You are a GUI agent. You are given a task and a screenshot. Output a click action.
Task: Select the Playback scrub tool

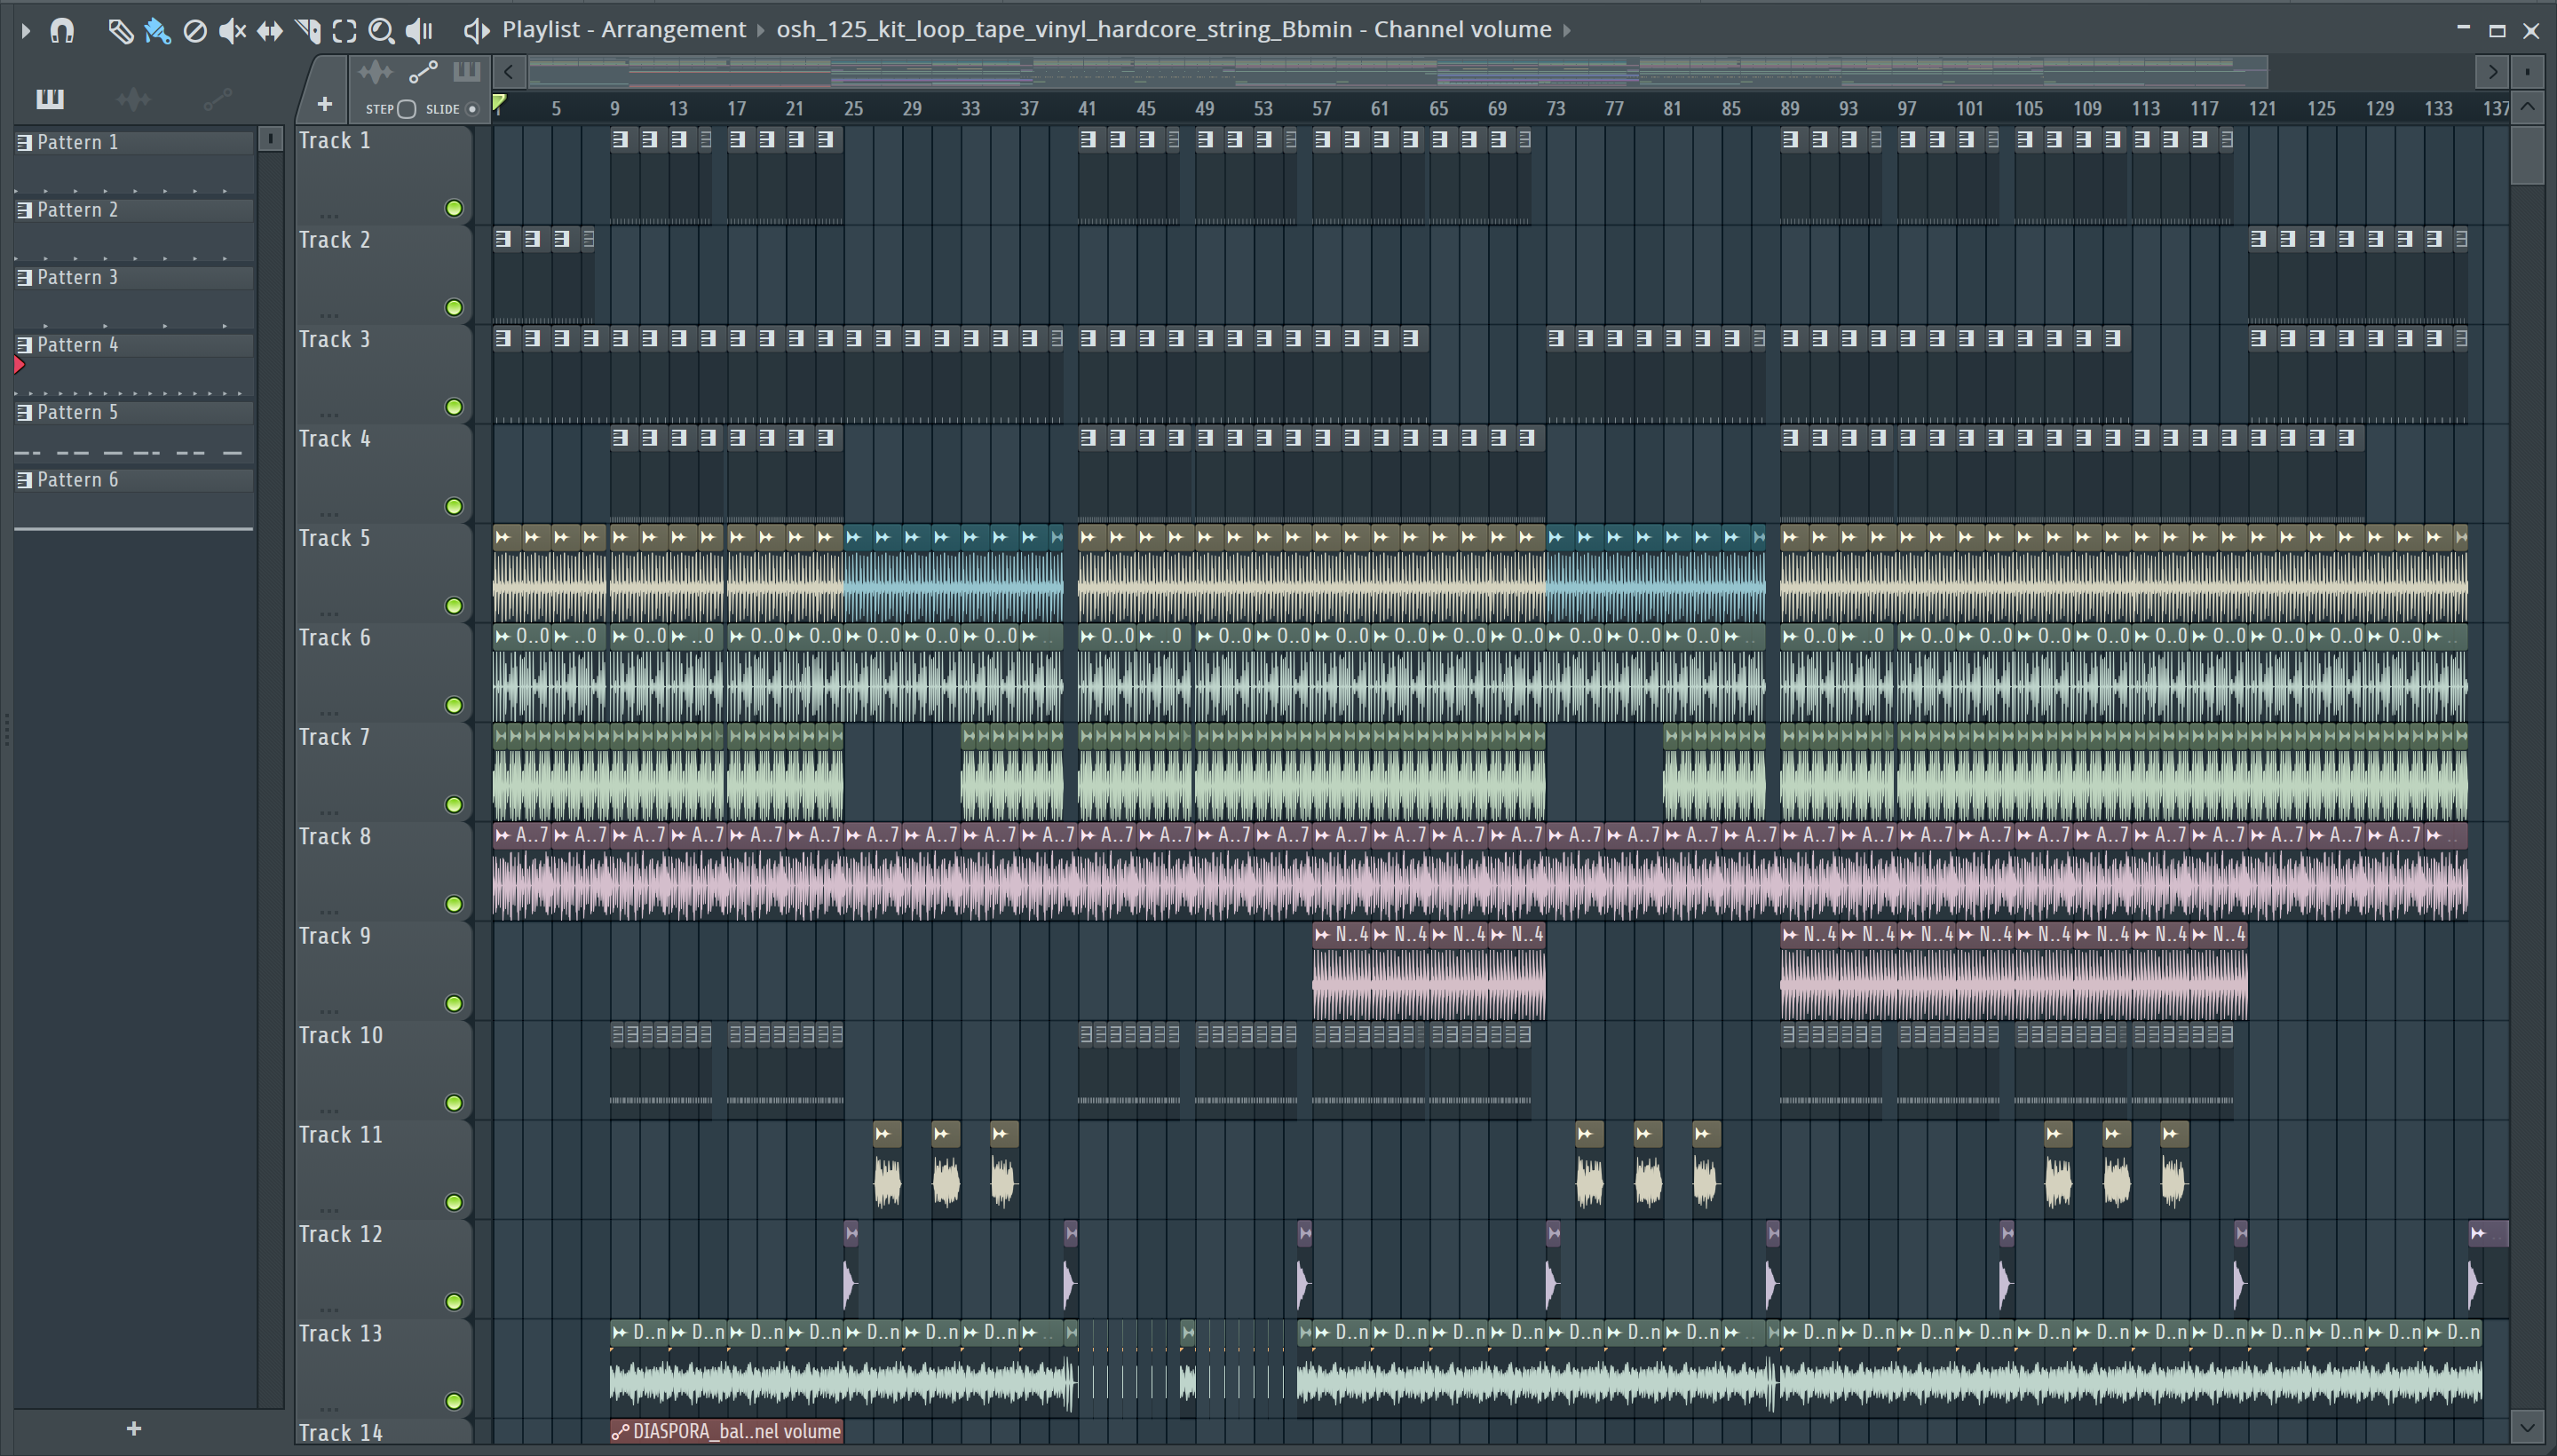(419, 31)
